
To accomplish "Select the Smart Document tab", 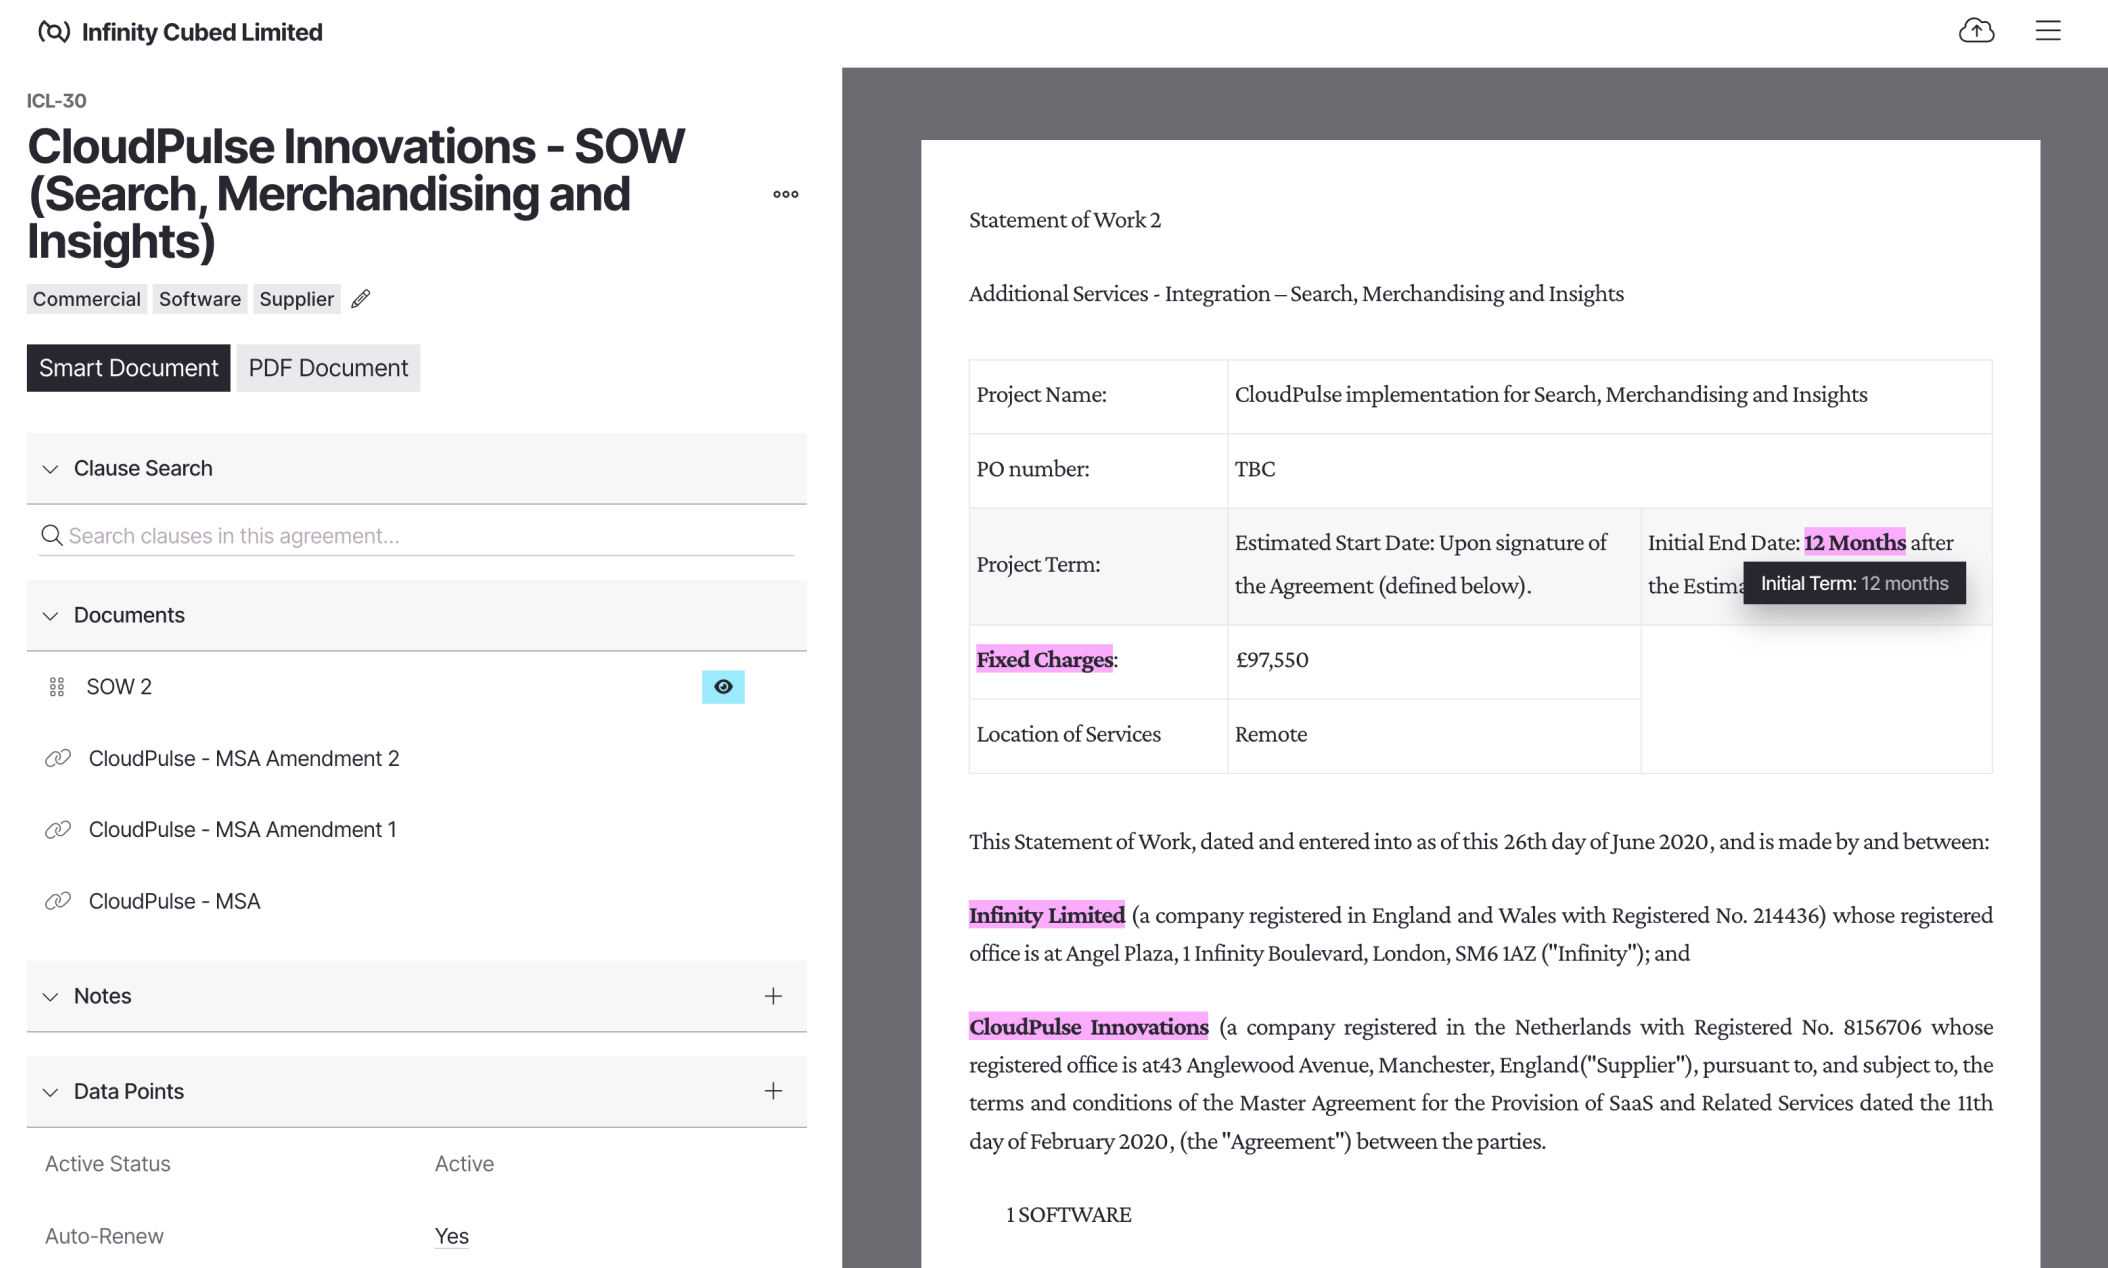I will click(x=128, y=367).
